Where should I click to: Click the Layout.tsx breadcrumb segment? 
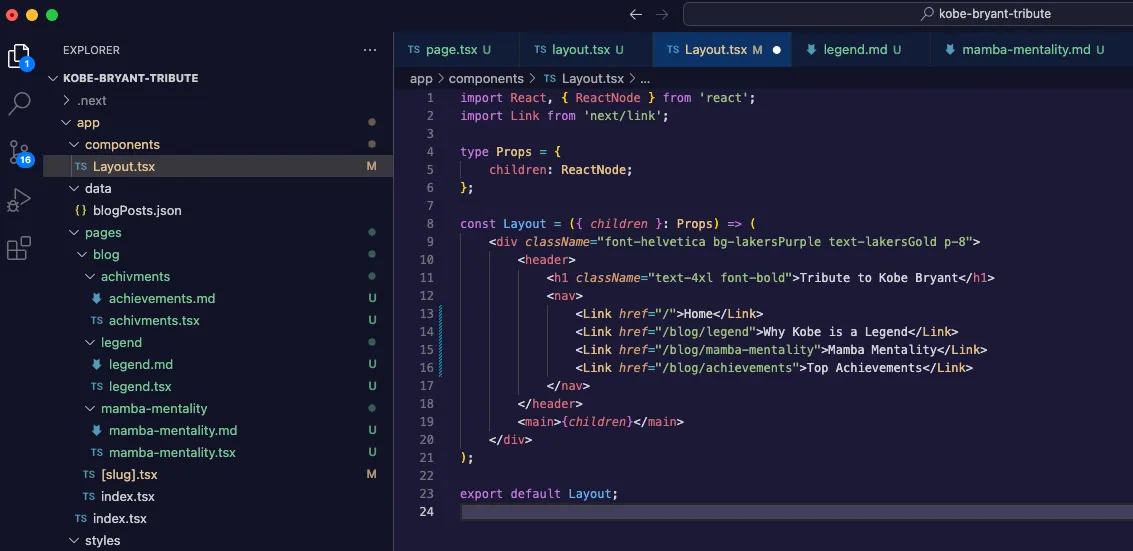pyautogui.click(x=584, y=79)
